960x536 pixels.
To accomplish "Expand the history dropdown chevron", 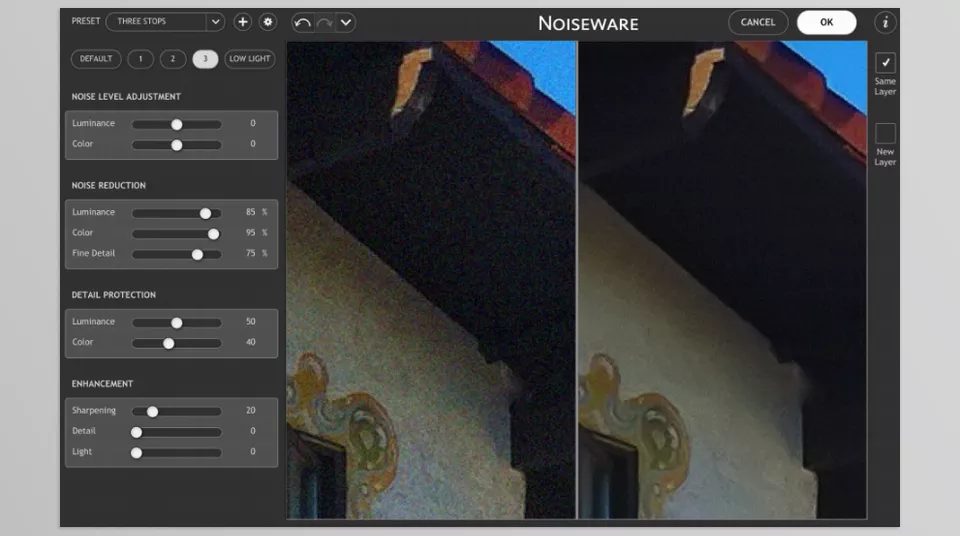I will pyautogui.click(x=345, y=23).
